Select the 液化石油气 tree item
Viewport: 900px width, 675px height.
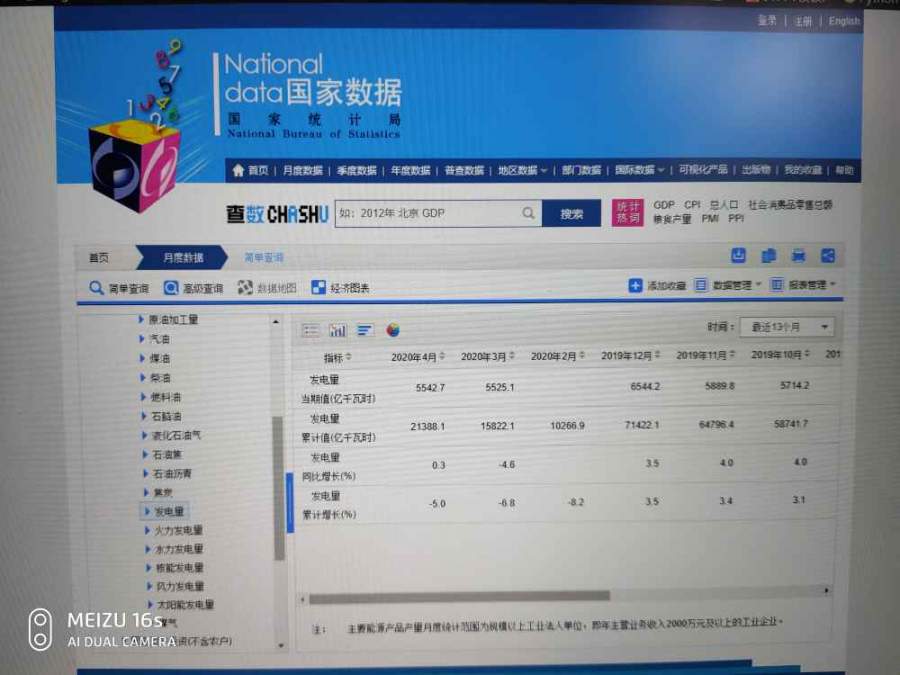(176, 436)
